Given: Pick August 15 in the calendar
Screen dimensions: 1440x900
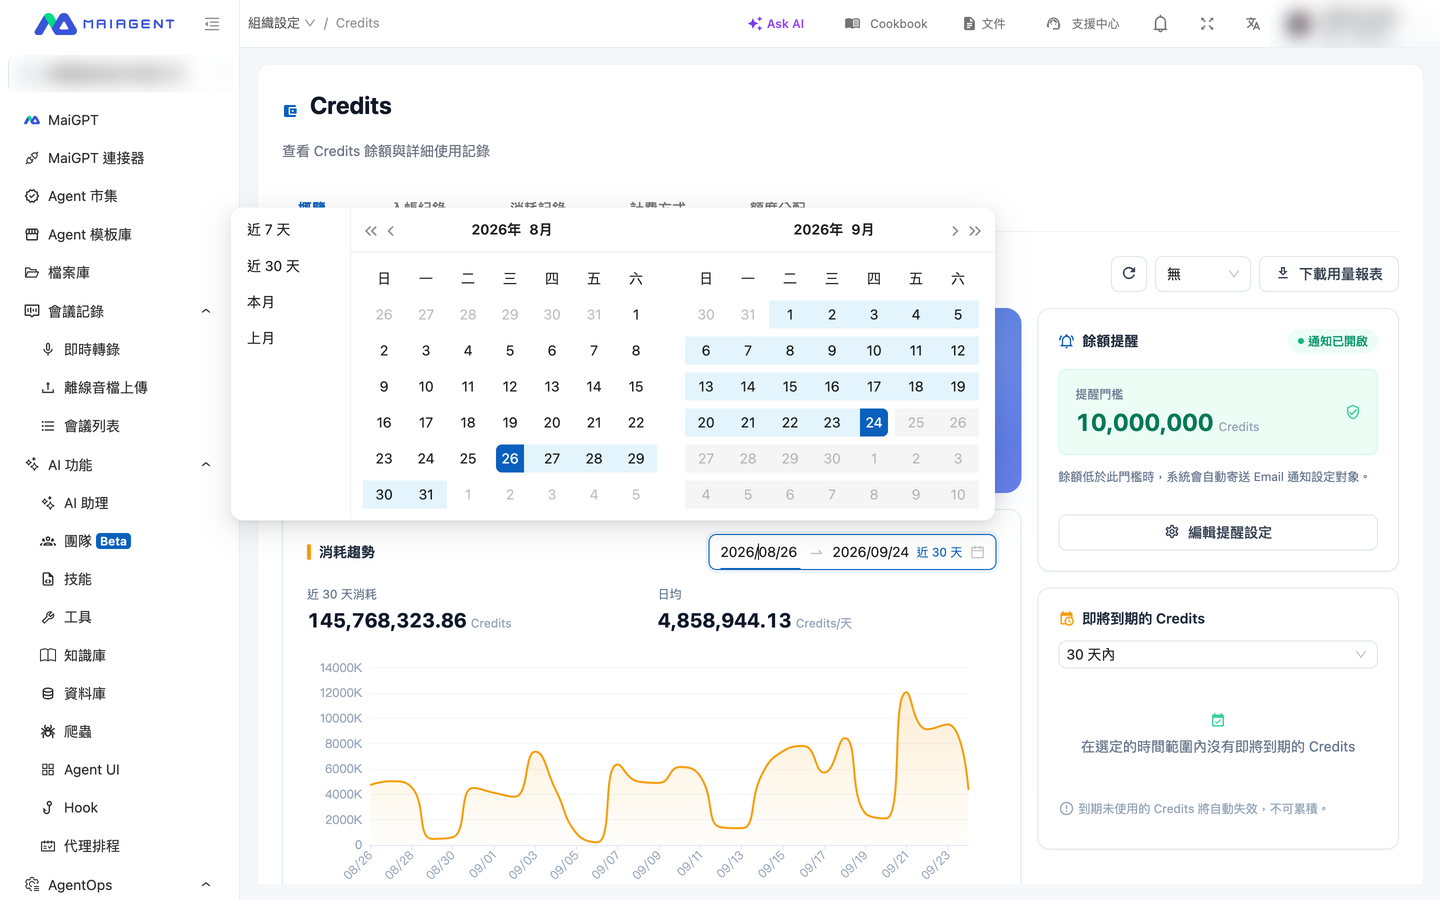Looking at the screenshot, I should 636,386.
